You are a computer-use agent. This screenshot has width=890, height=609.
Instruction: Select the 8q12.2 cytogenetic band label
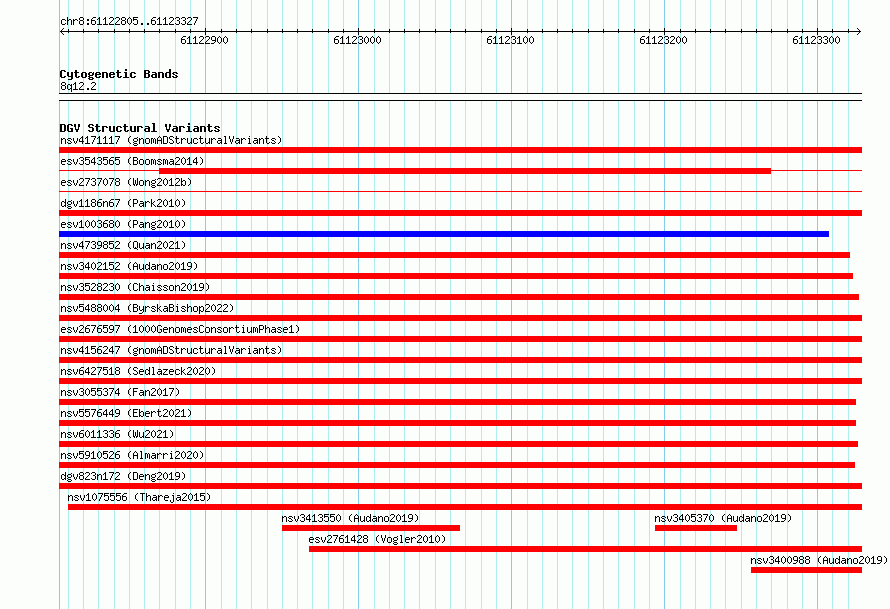pyautogui.click(x=78, y=86)
